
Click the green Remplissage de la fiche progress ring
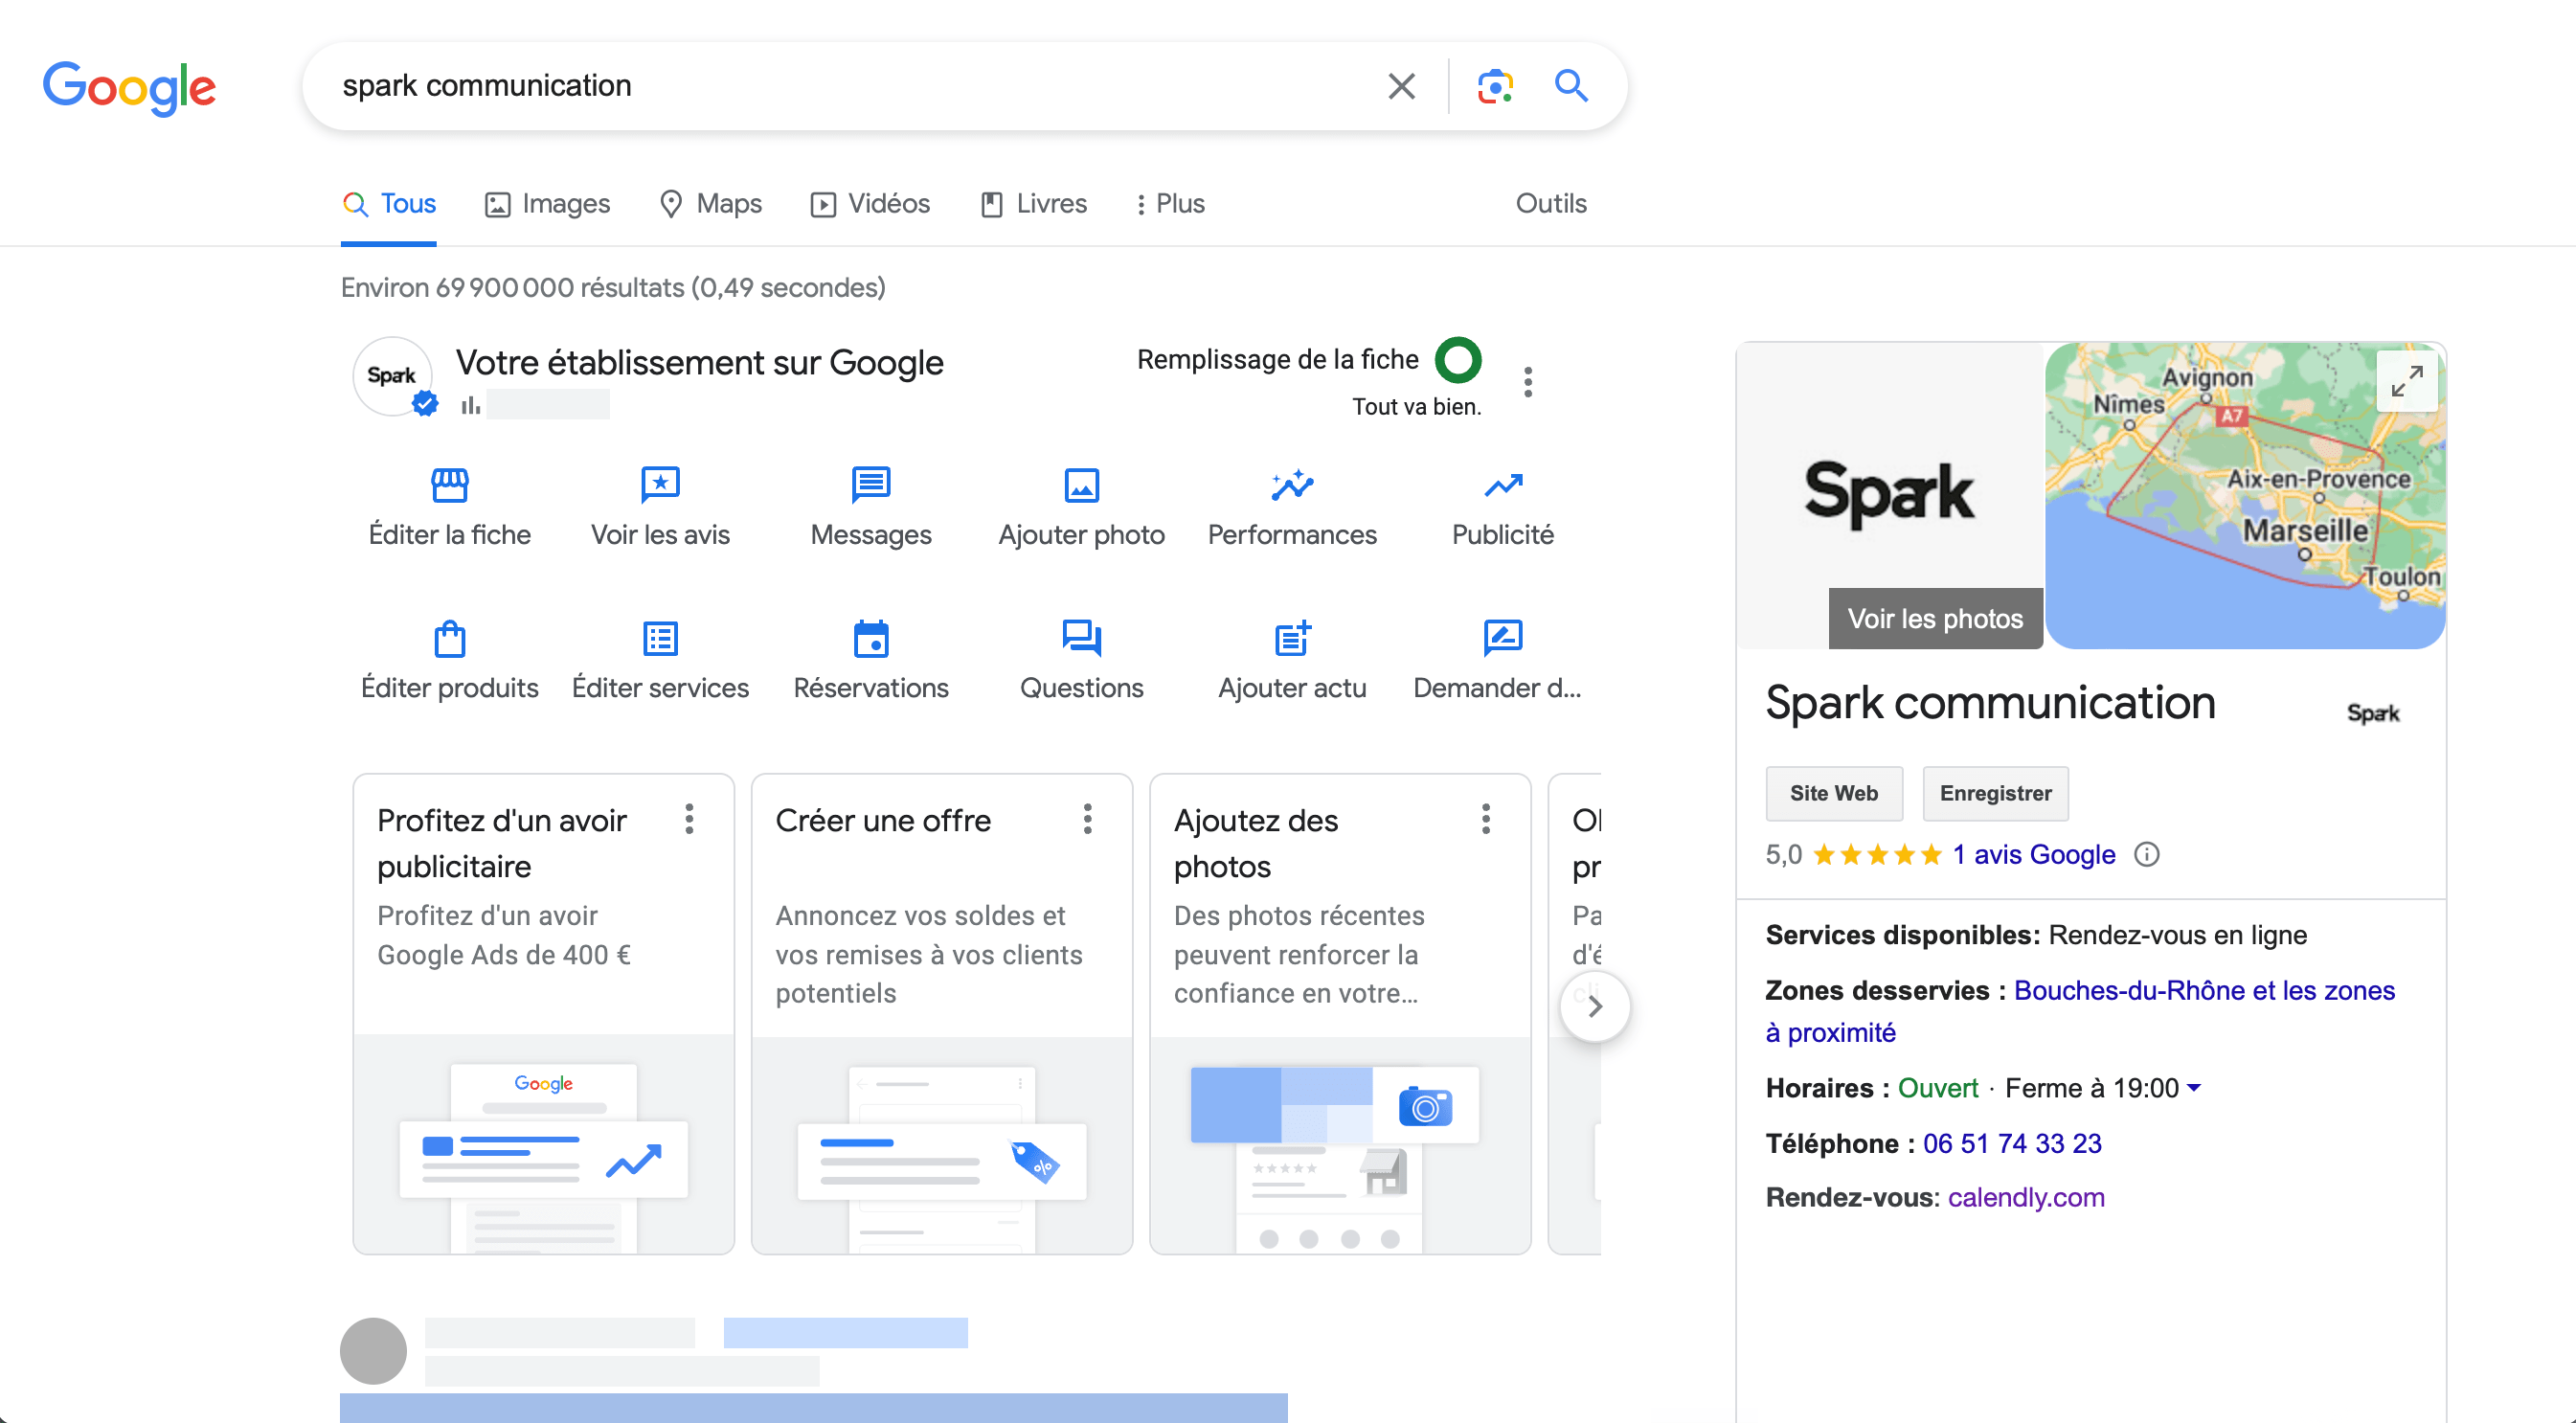coord(1458,360)
